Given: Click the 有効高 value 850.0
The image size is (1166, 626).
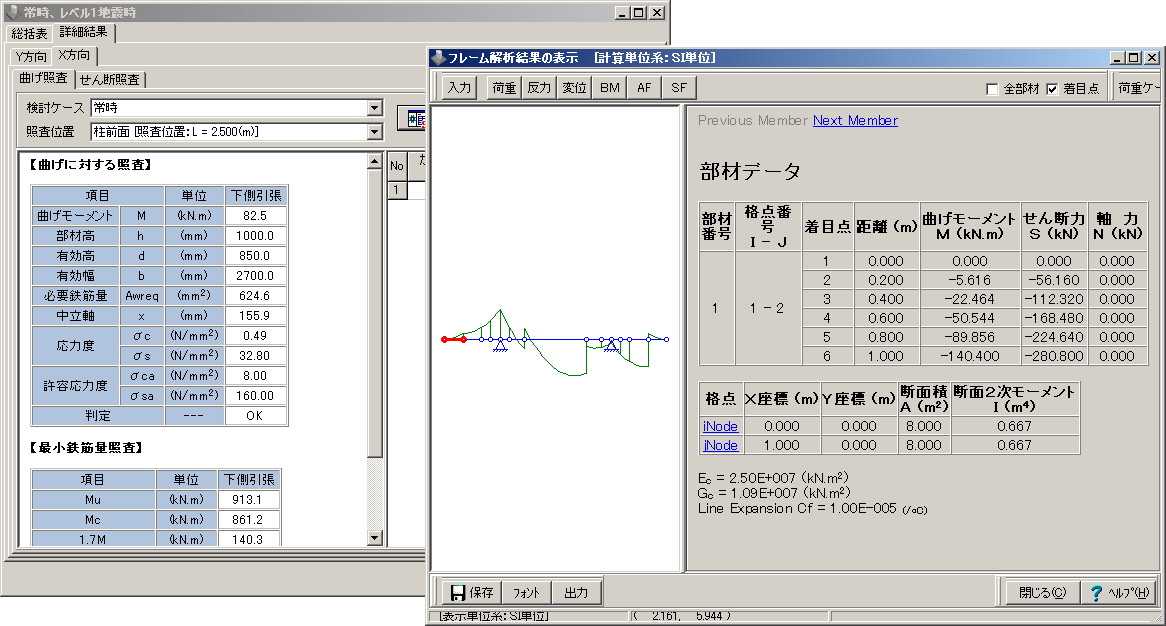Looking at the screenshot, I should click(x=255, y=256).
